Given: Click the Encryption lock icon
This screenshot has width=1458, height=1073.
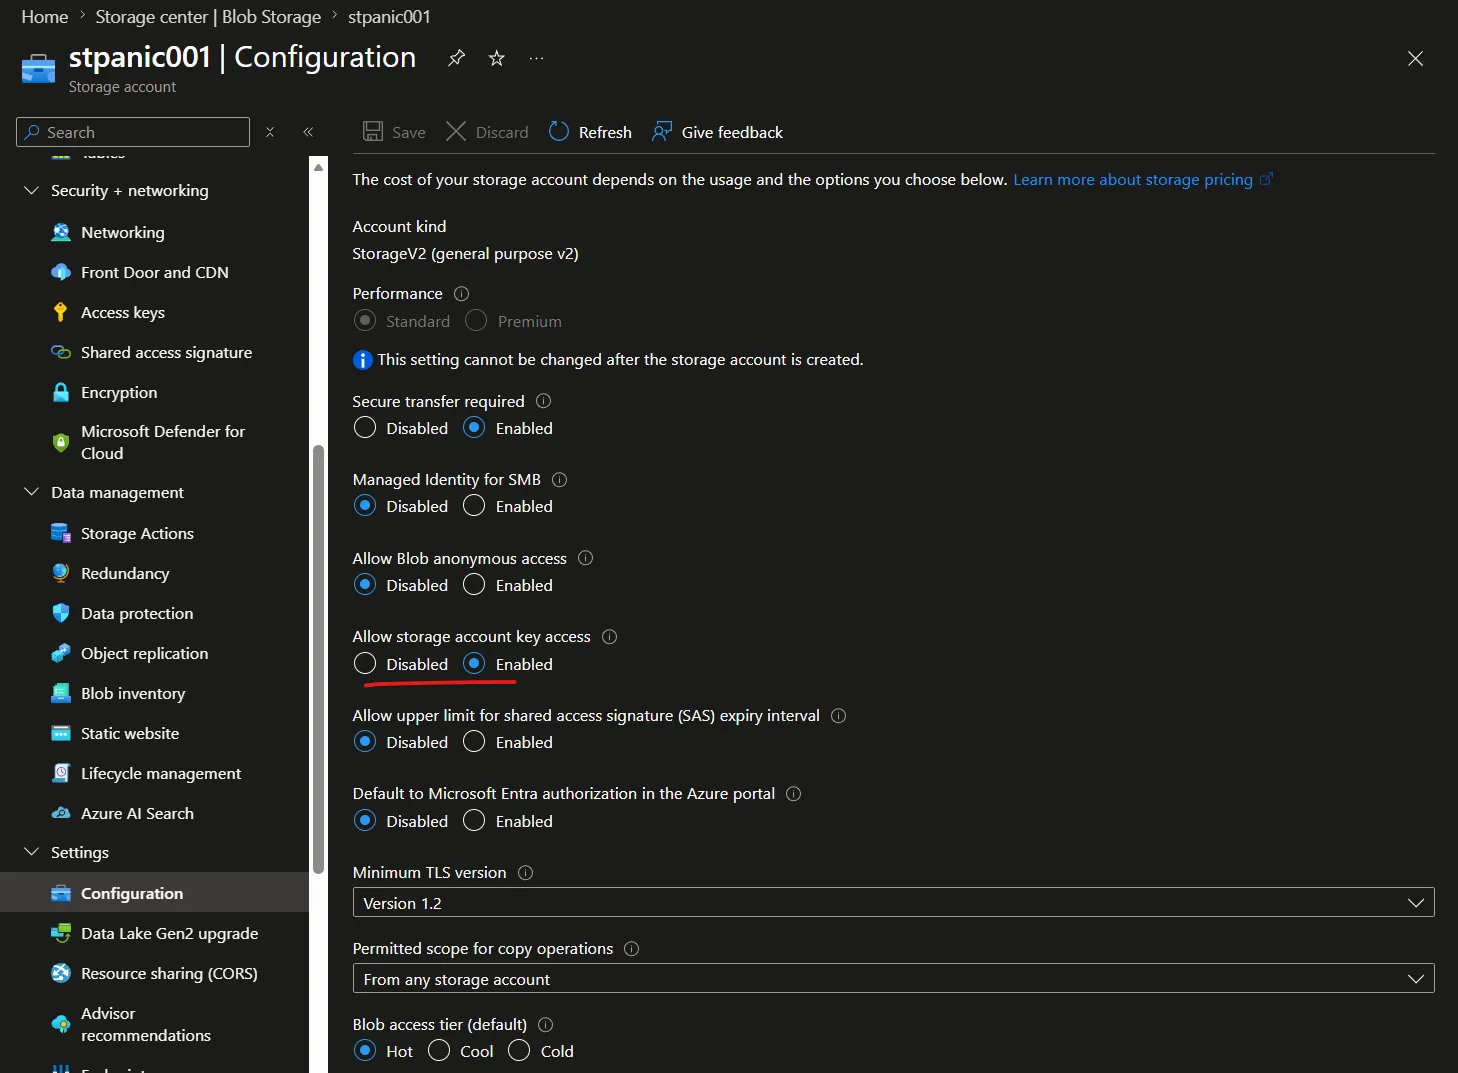Looking at the screenshot, I should point(61,392).
